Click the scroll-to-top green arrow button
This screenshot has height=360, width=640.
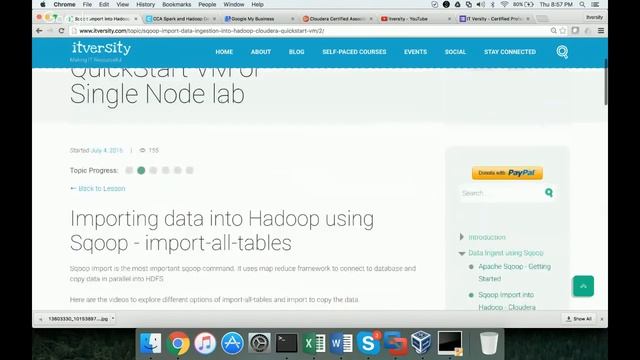(583, 286)
